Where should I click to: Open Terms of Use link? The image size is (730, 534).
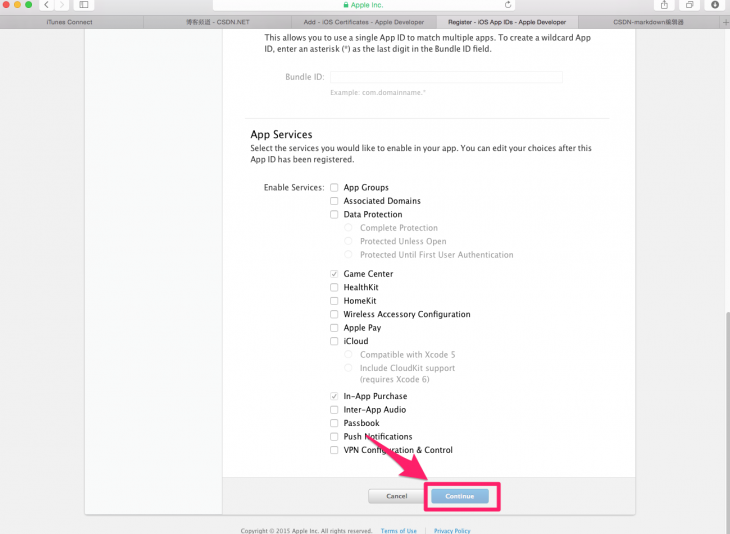point(399,531)
